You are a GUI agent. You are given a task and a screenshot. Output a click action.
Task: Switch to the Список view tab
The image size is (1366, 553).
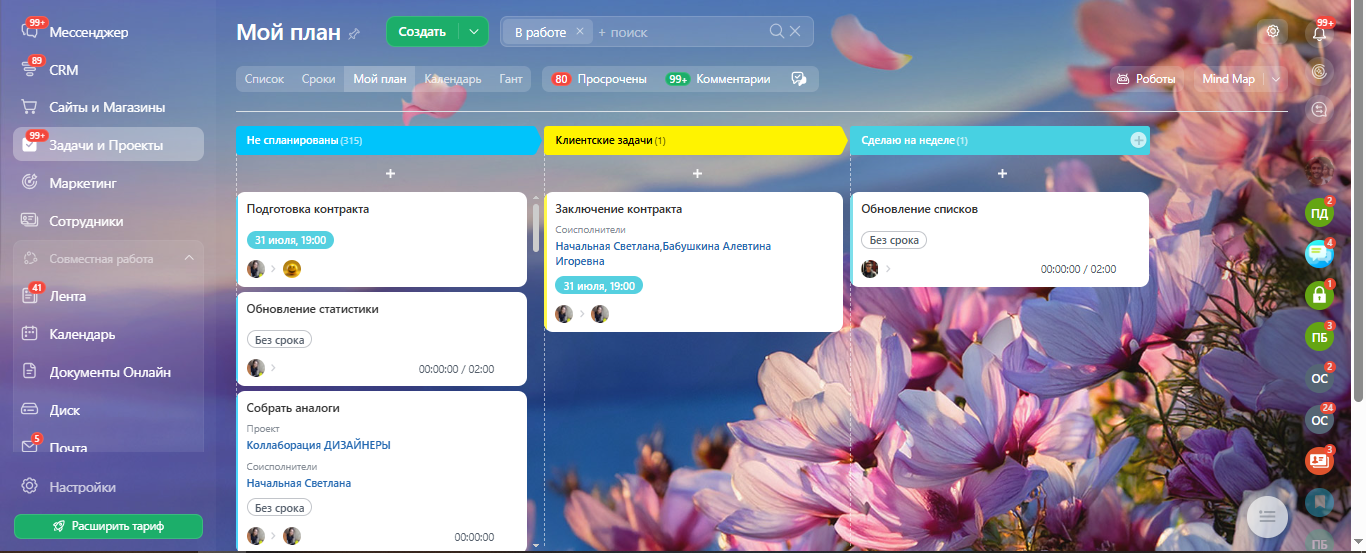click(264, 79)
